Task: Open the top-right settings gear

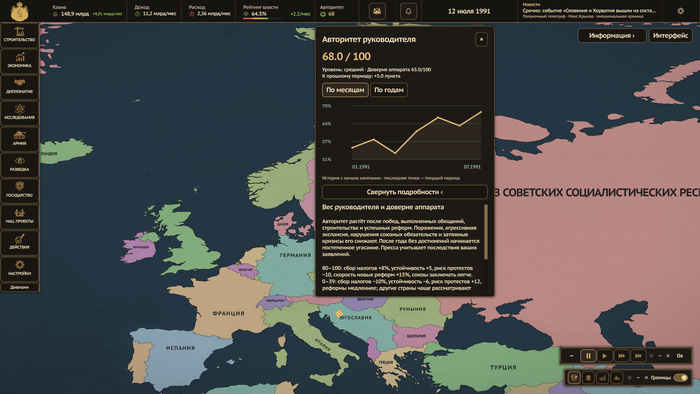Action: [x=680, y=11]
